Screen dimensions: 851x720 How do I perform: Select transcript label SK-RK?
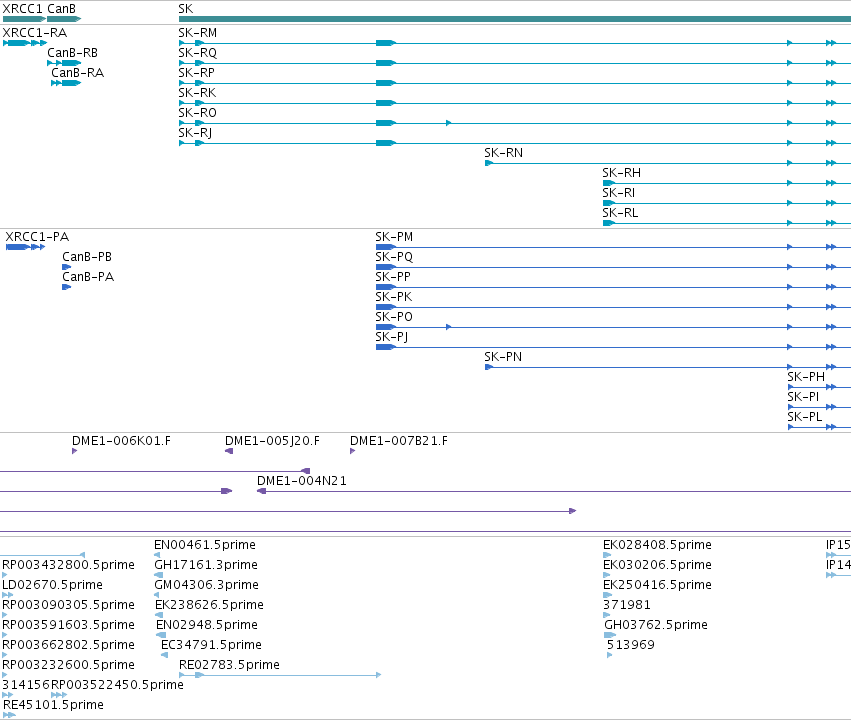[x=197, y=93]
